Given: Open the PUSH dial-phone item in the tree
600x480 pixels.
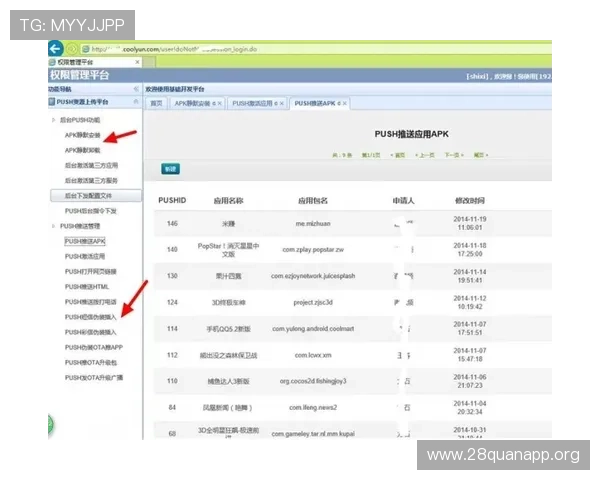Looking at the screenshot, I should [x=91, y=302].
